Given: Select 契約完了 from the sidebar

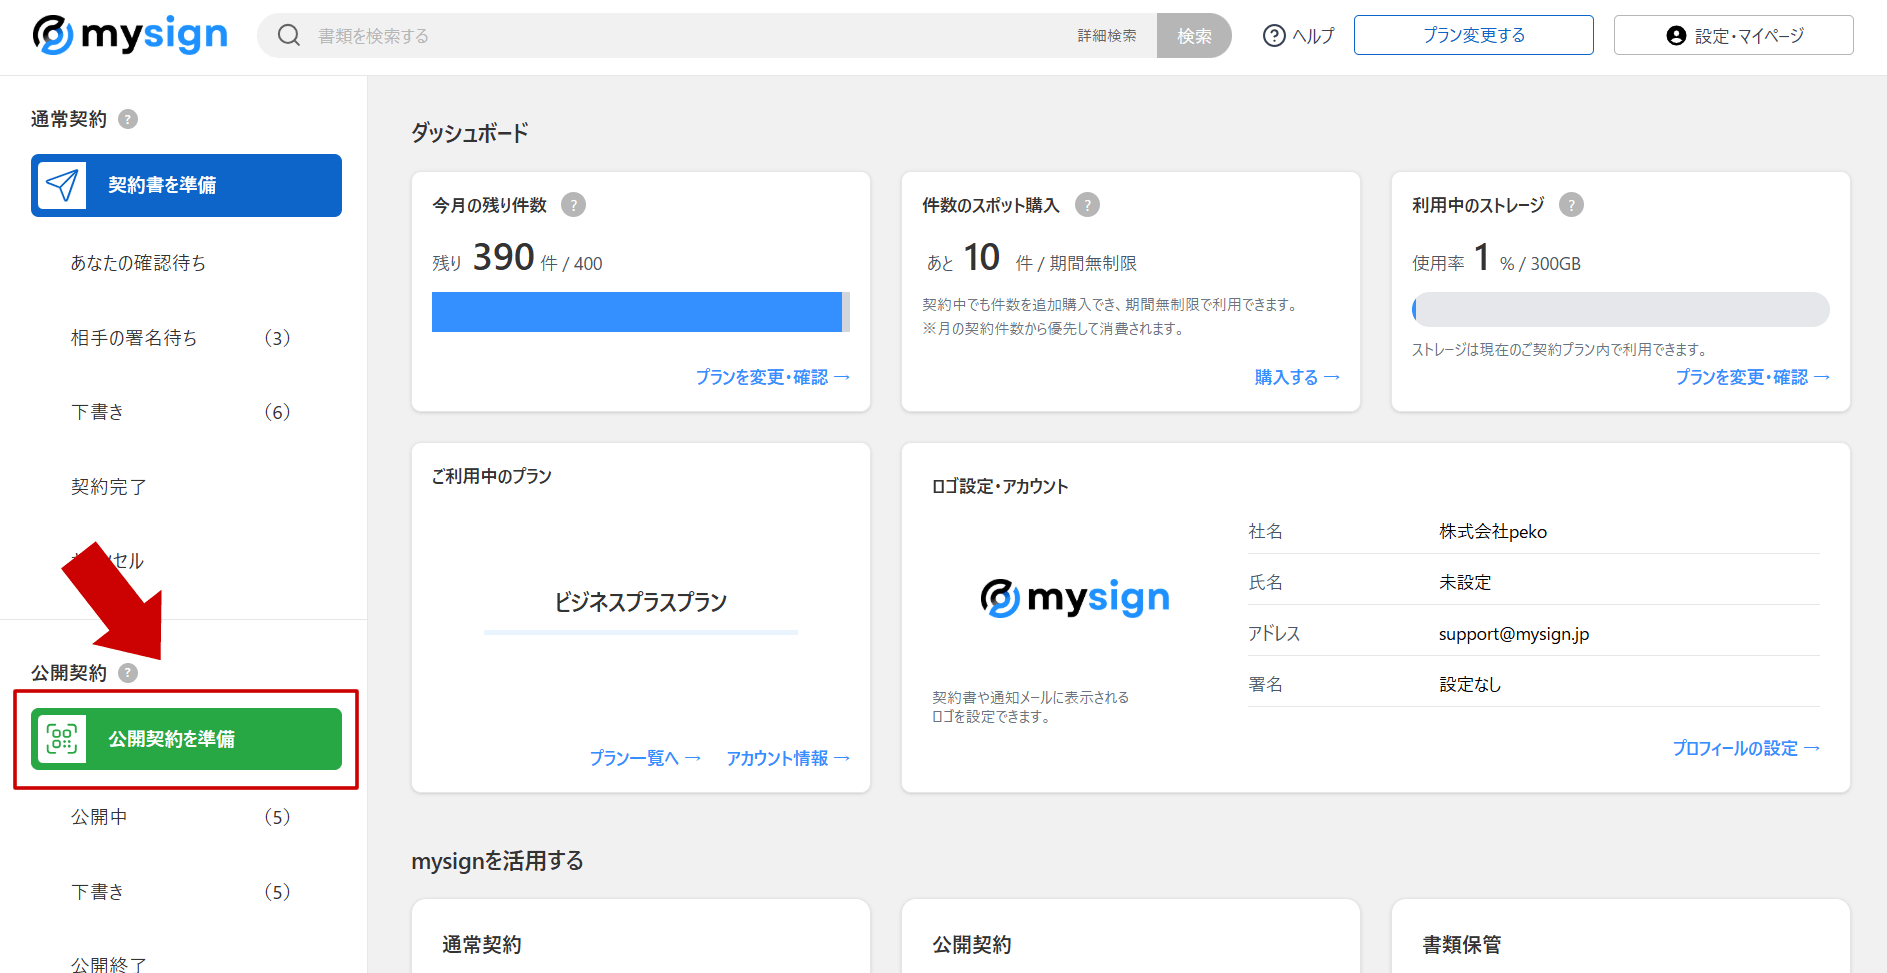Looking at the screenshot, I should tap(110, 486).
